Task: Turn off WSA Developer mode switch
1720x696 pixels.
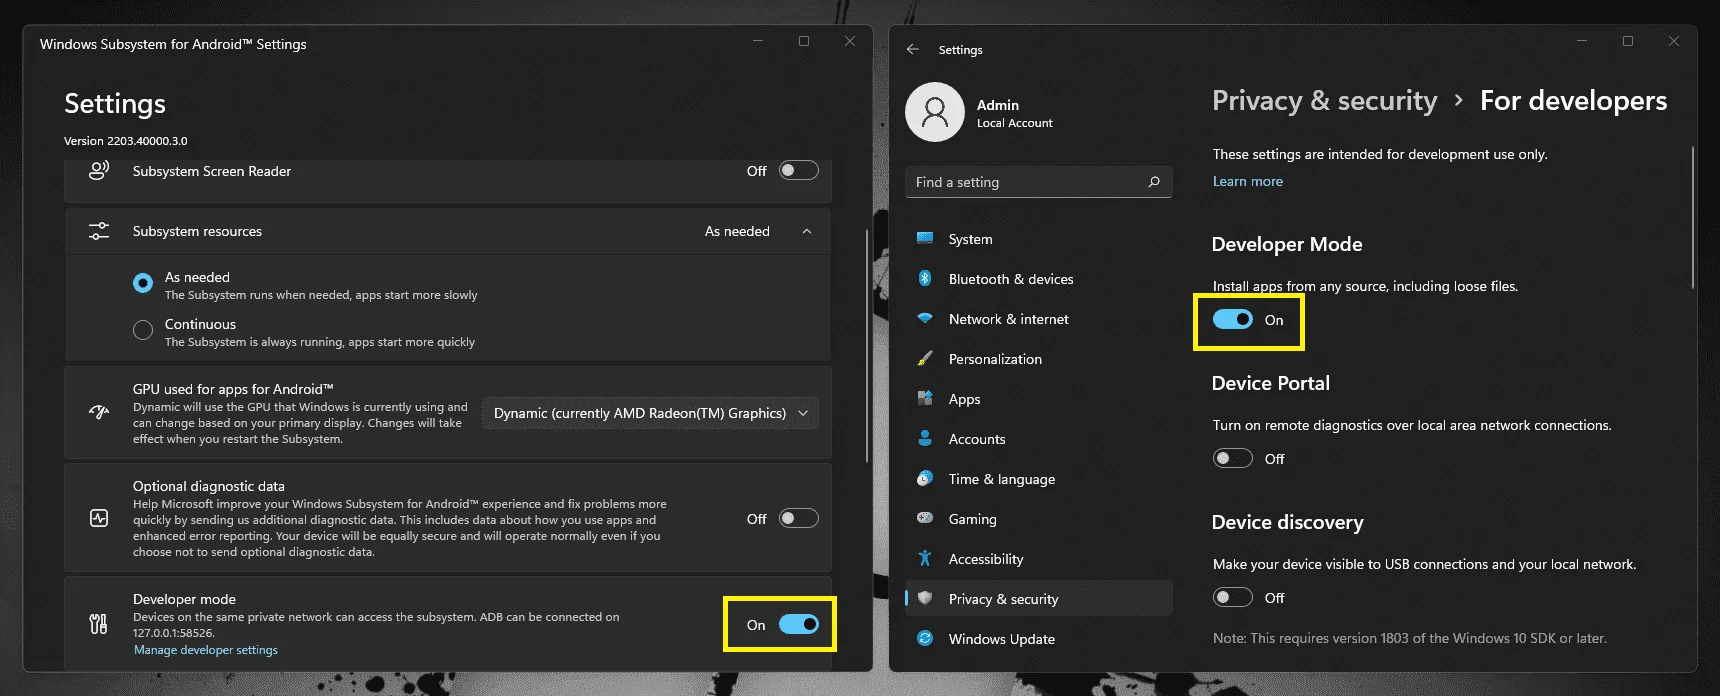Action: (x=799, y=625)
